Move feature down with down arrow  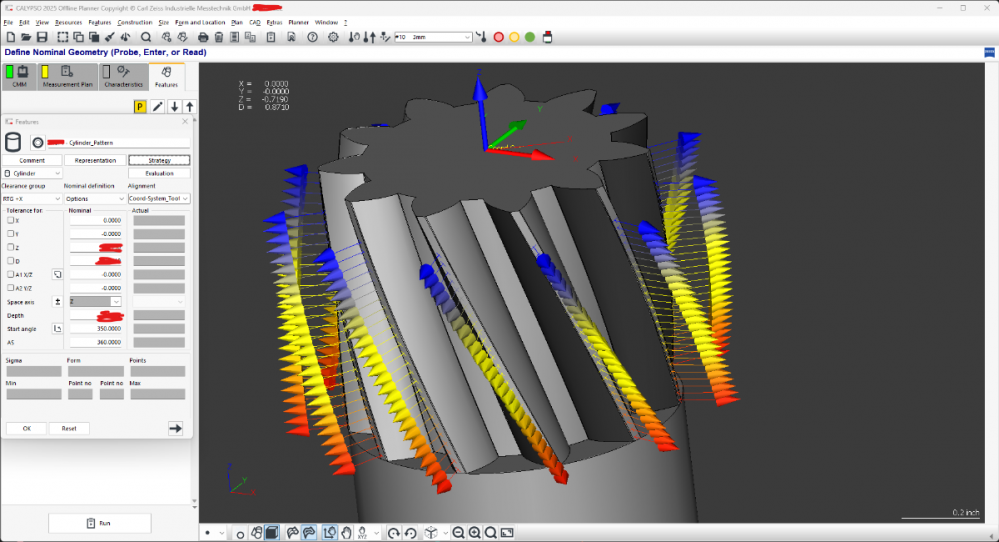click(x=174, y=107)
